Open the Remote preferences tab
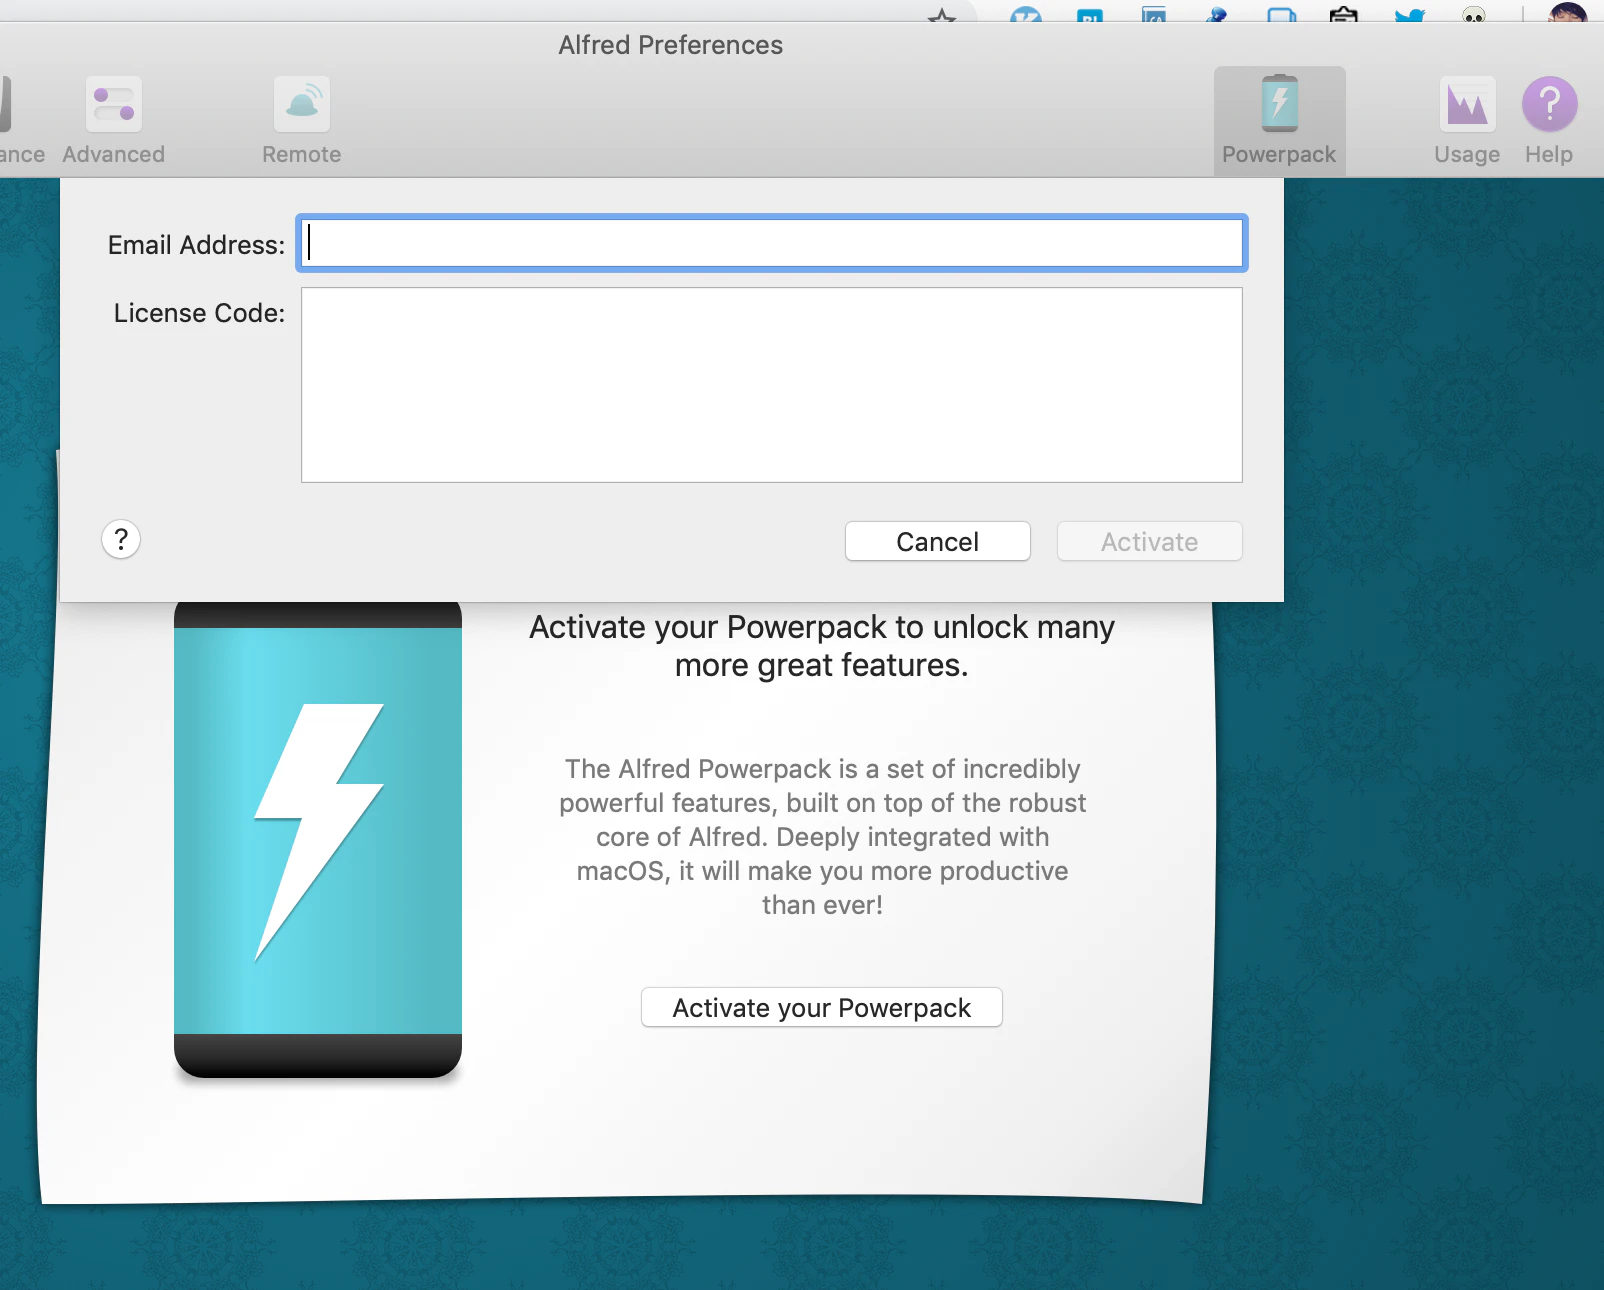 (x=301, y=121)
